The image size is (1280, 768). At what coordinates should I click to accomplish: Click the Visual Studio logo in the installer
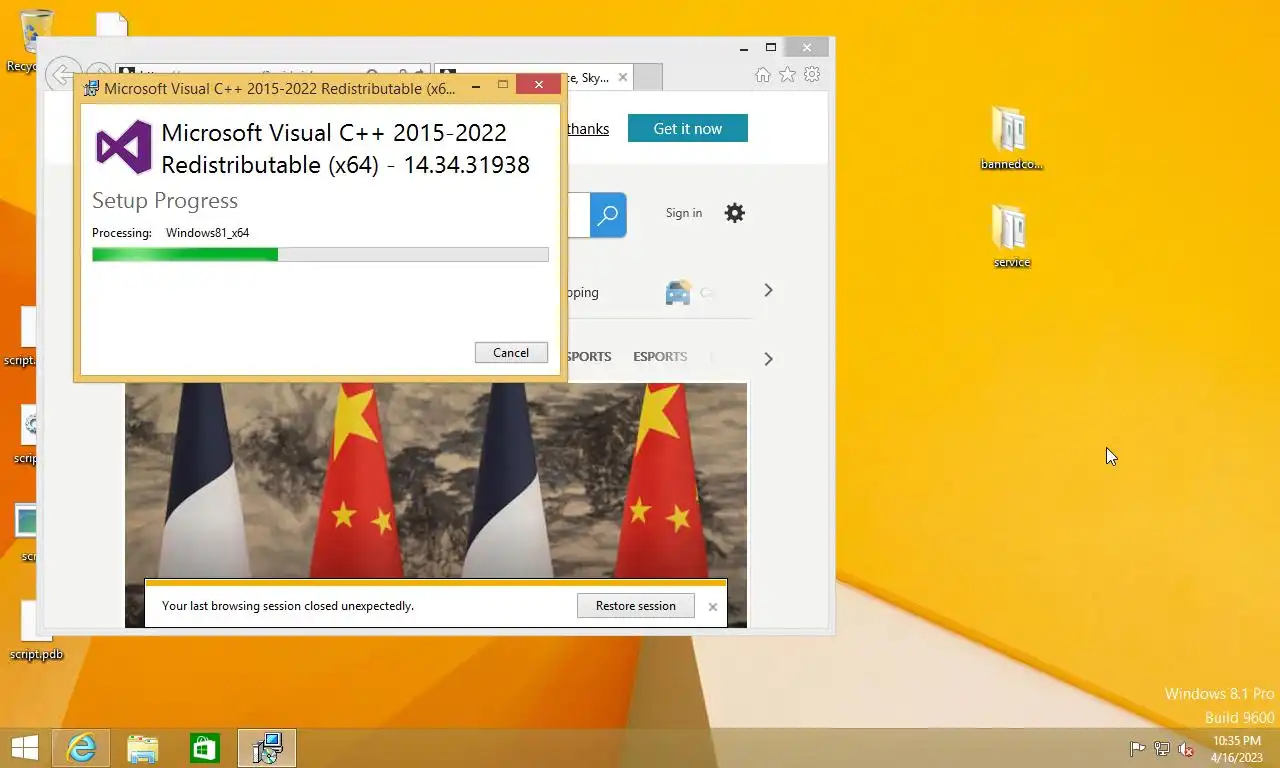[123, 147]
